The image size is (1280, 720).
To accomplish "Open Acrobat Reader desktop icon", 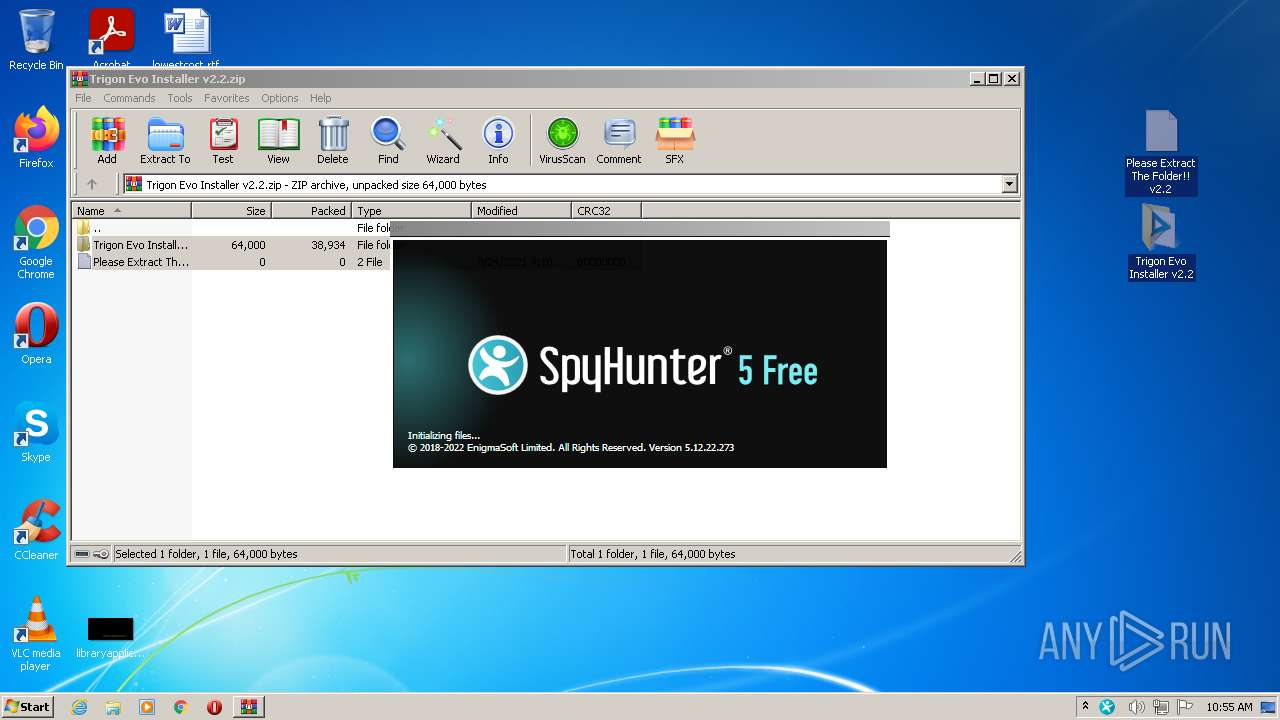I will coord(112,38).
